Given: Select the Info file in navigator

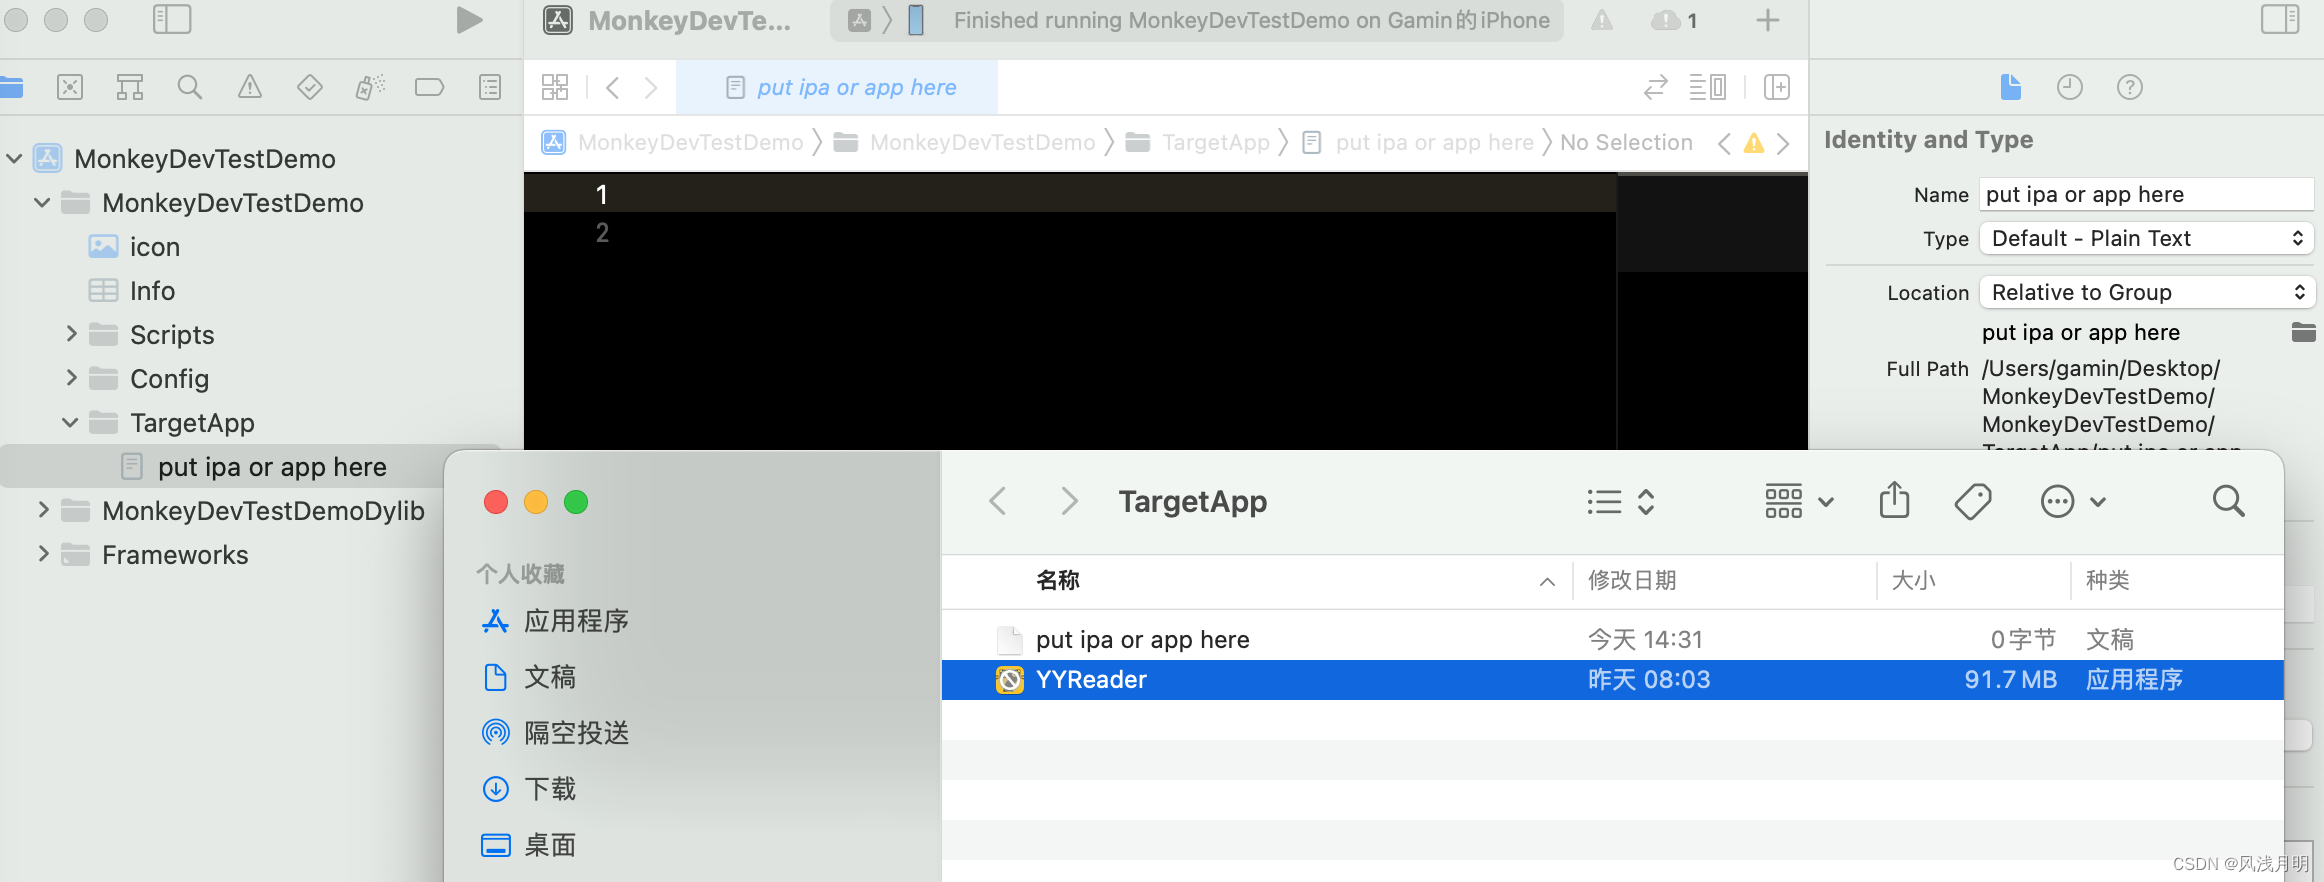Looking at the screenshot, I should tap(152, 291).
